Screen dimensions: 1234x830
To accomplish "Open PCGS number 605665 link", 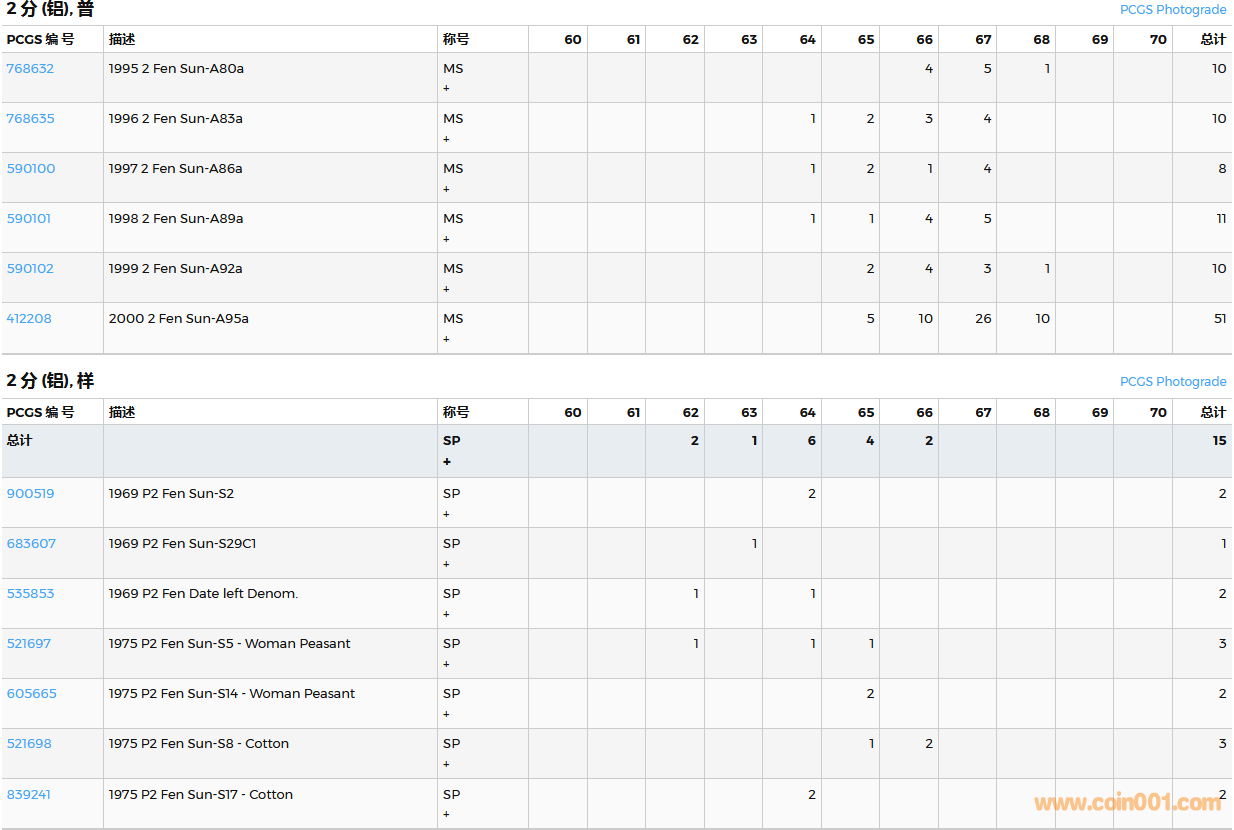I will 30,694.
